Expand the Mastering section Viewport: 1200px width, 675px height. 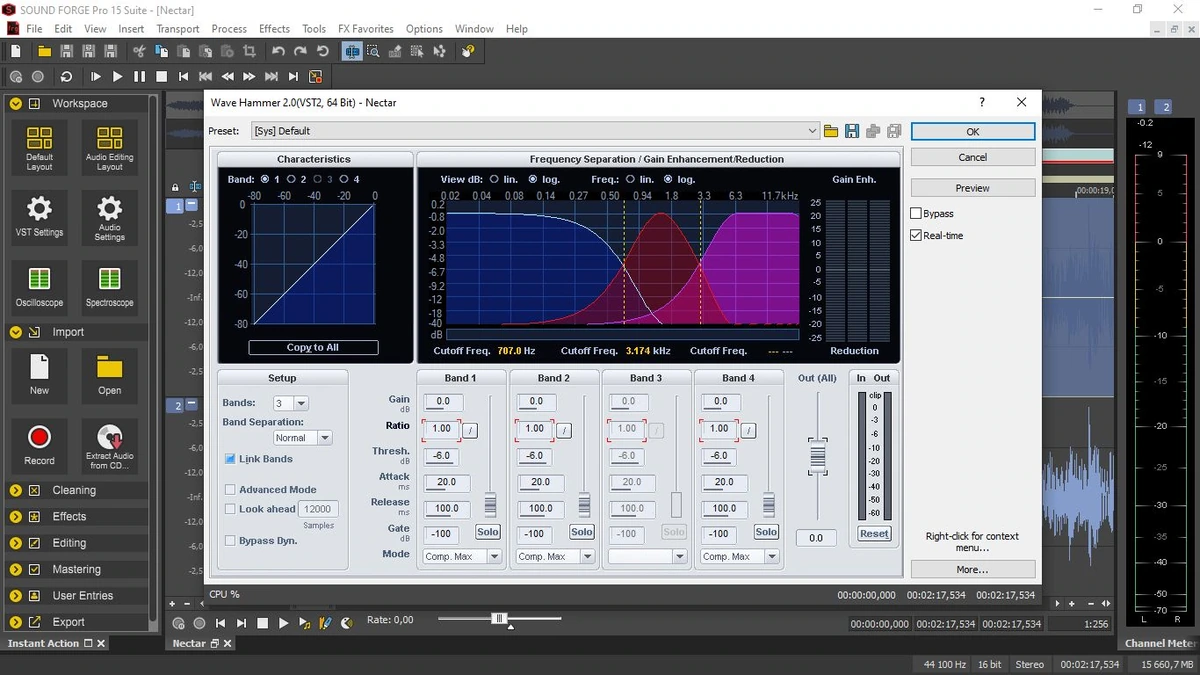[x=16, y=570]
